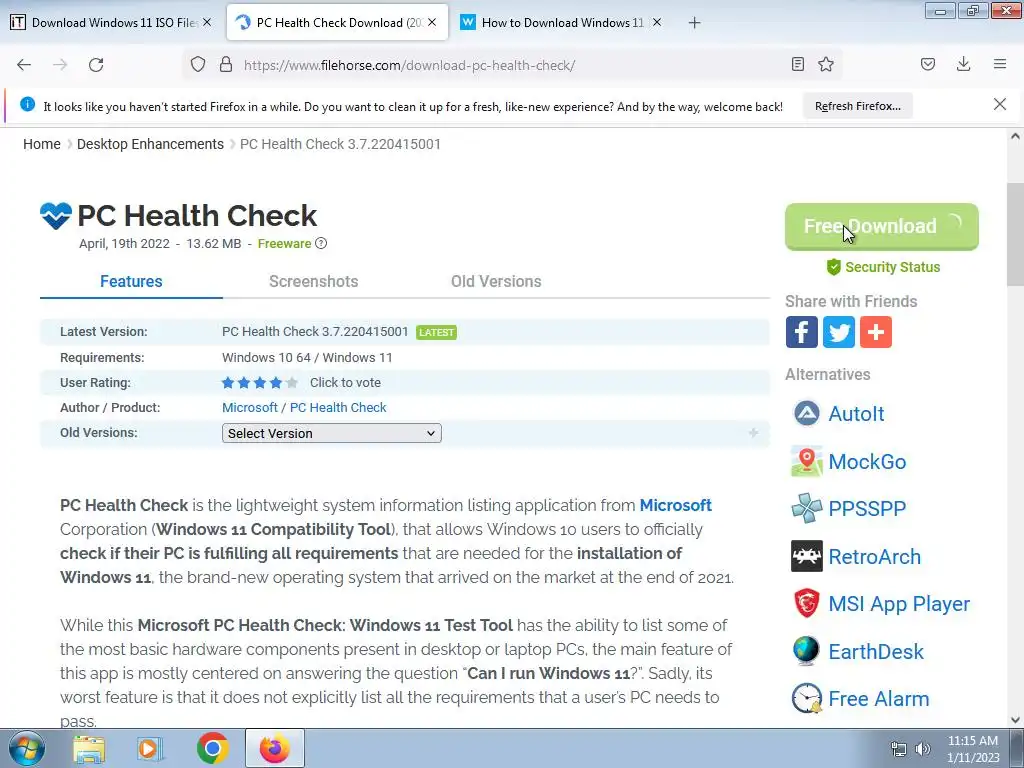This screenshot has height=768, width=1024.
Task: Follow bold Microsoft link in description
Action: tap(675, 505)
